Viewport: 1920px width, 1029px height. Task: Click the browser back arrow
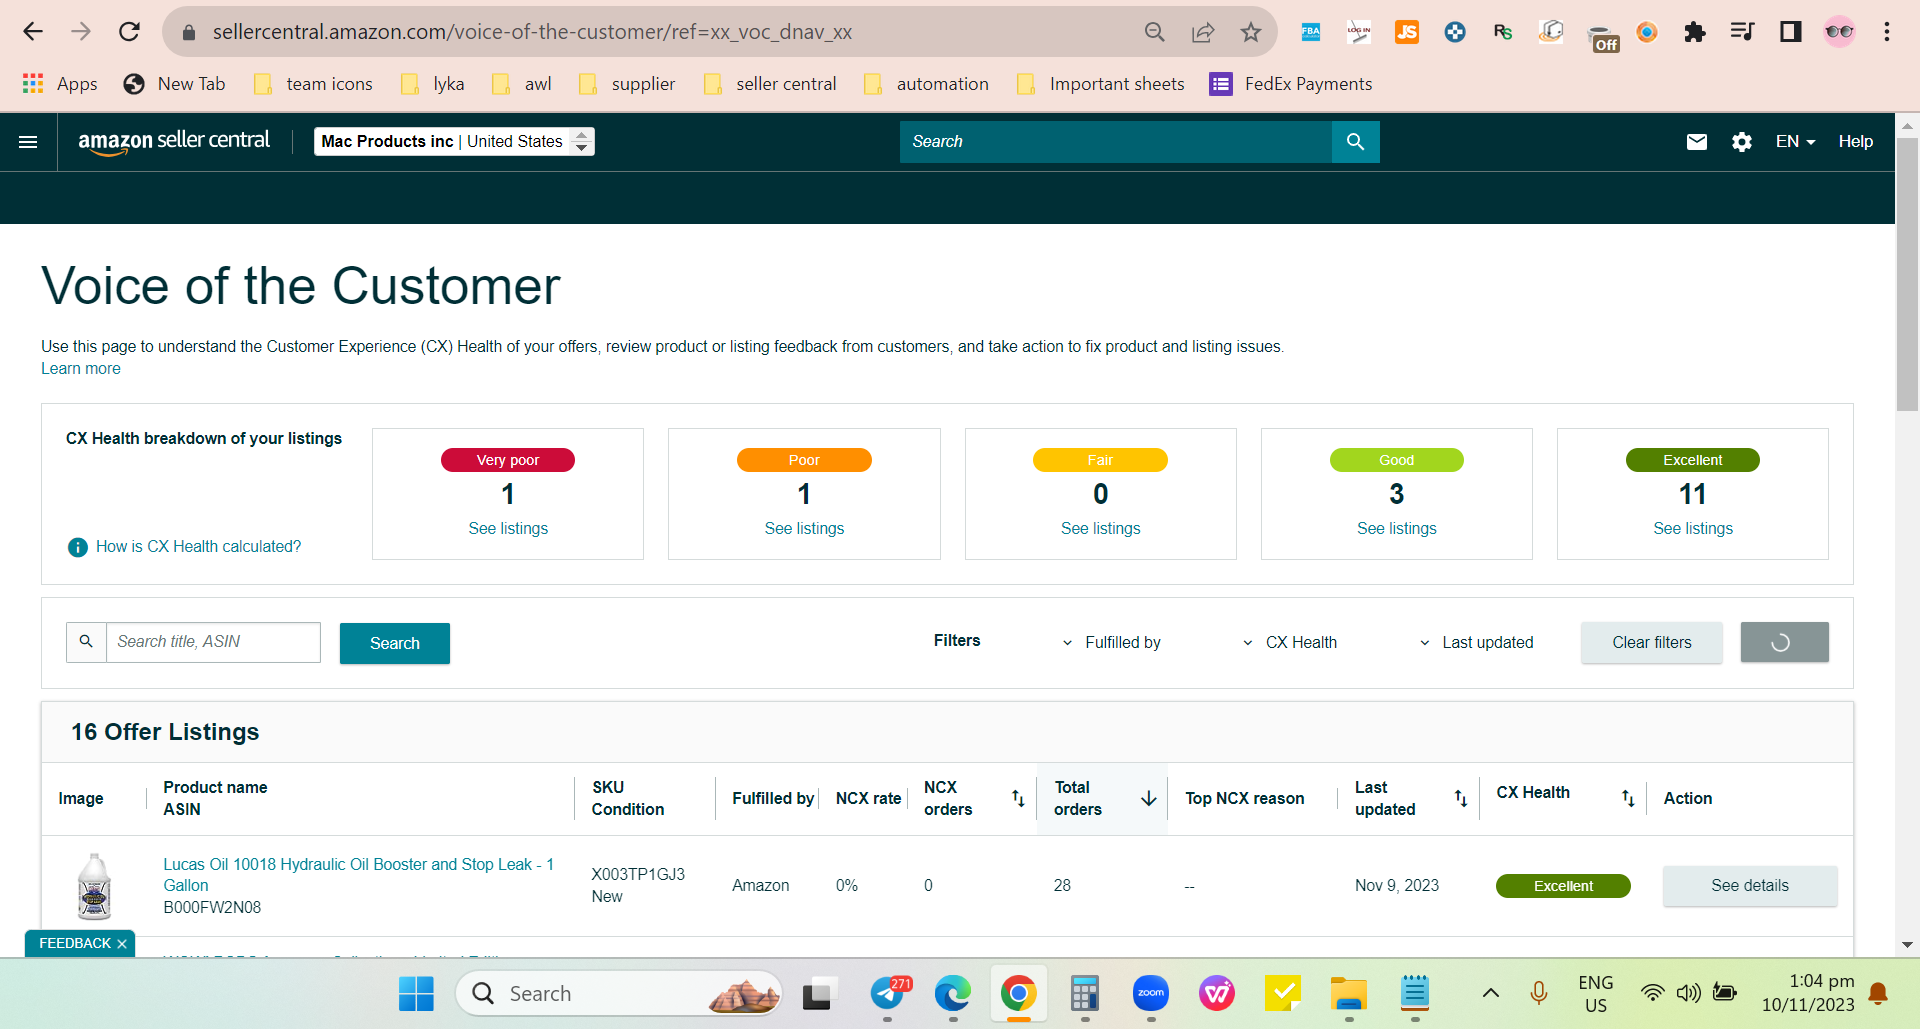[33, 32]
